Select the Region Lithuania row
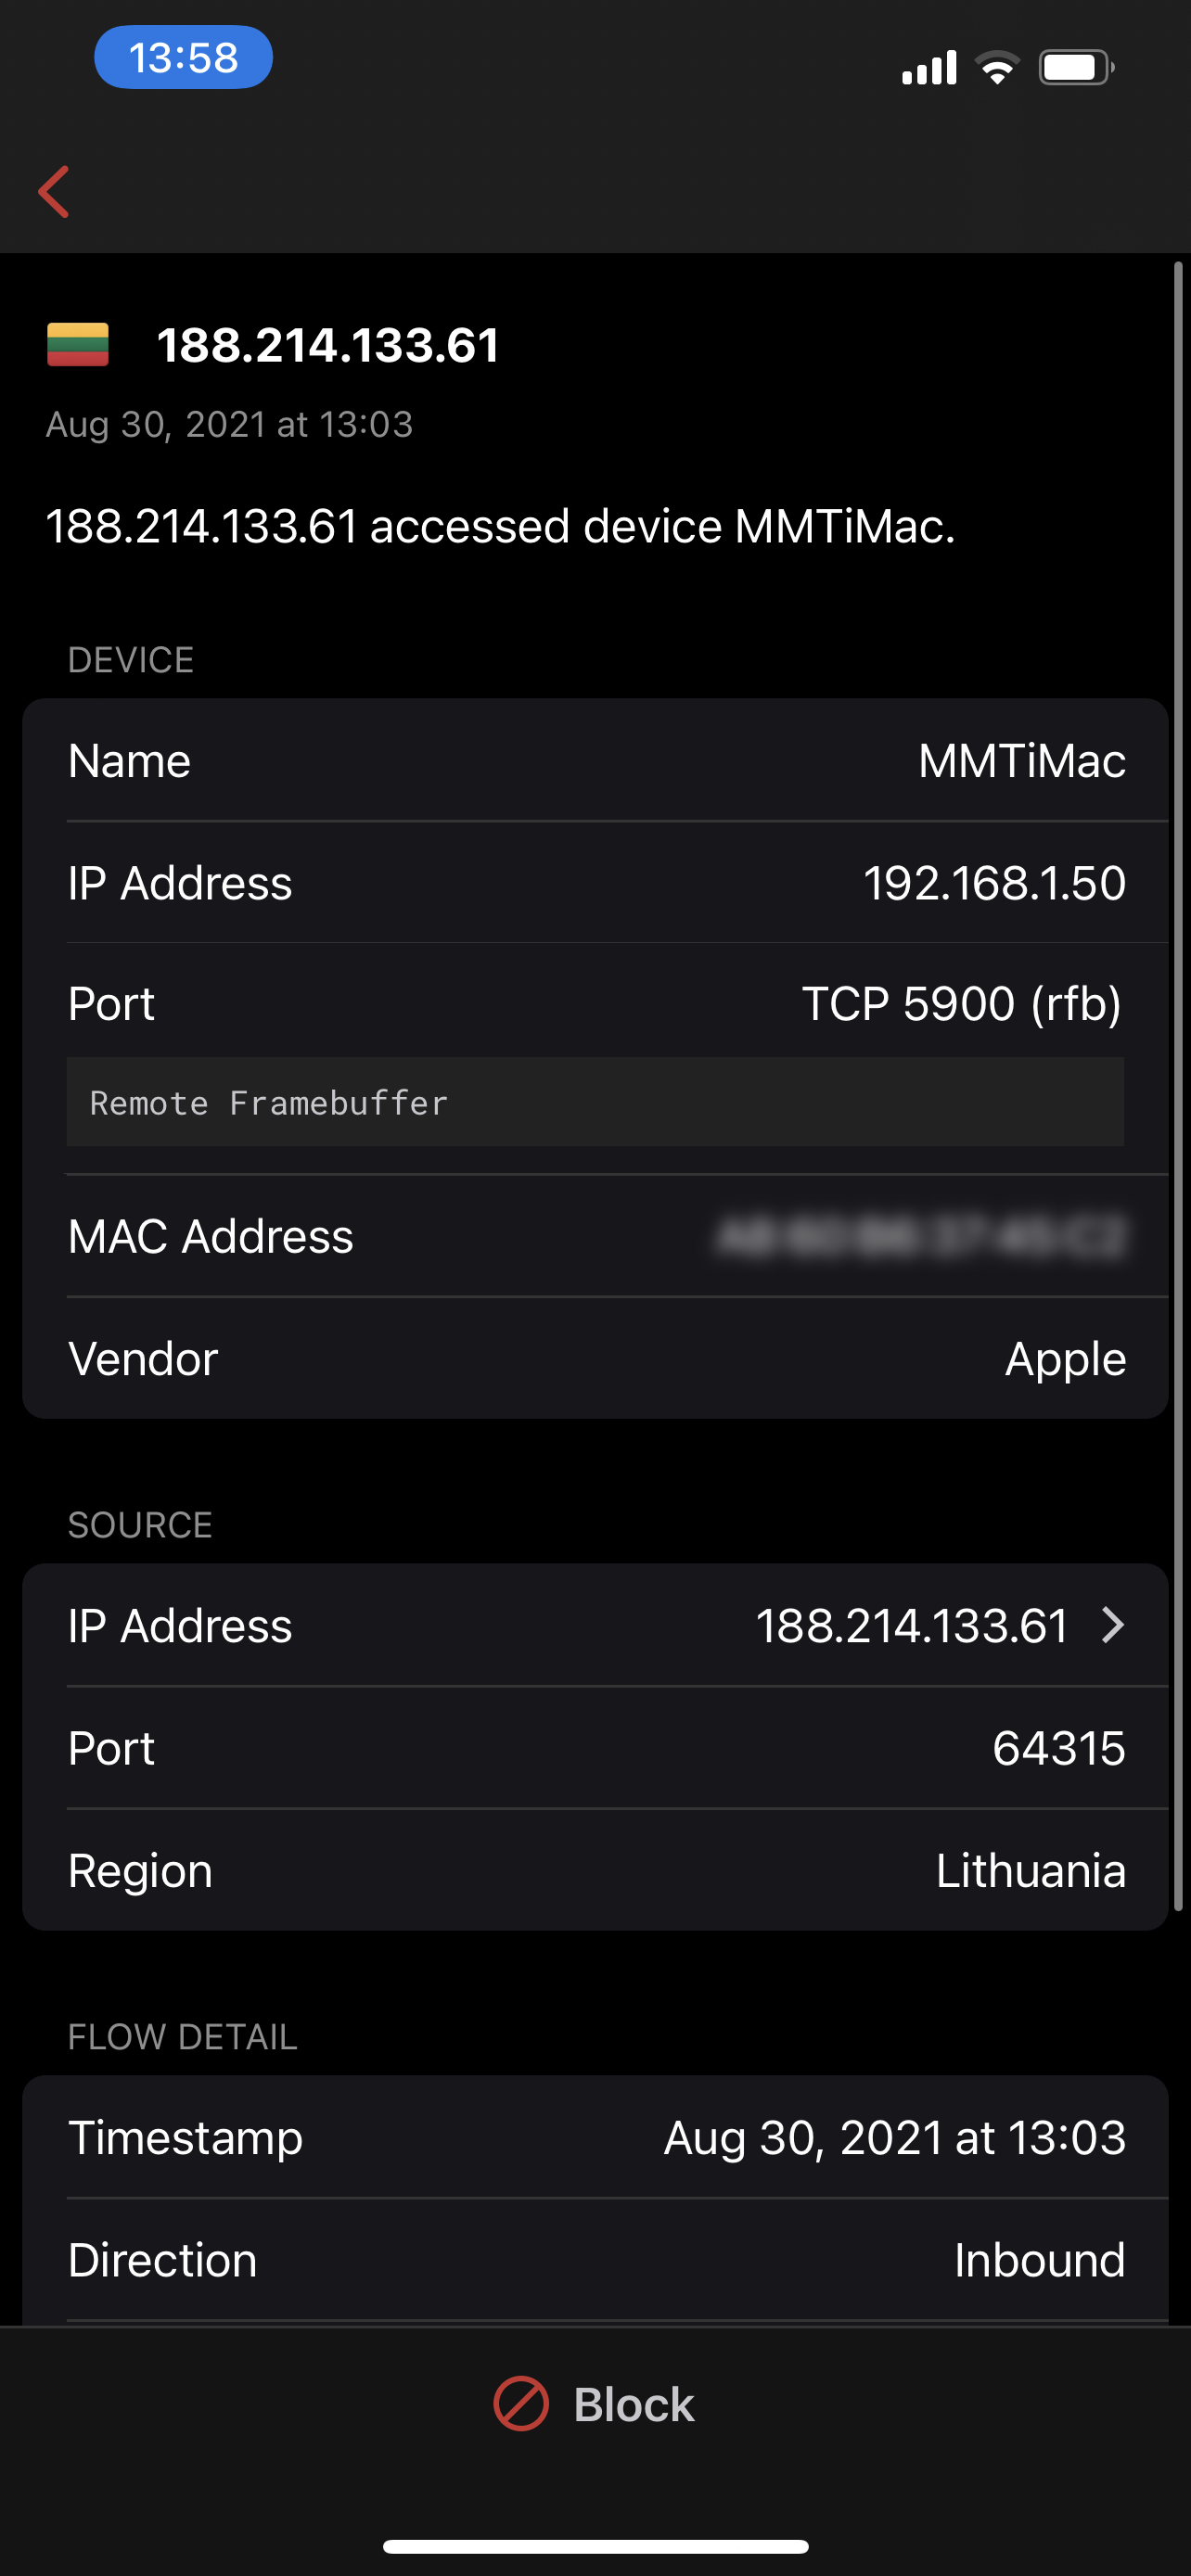Viewport: 1191px width, 2576px height. (x=596, y=1870)
